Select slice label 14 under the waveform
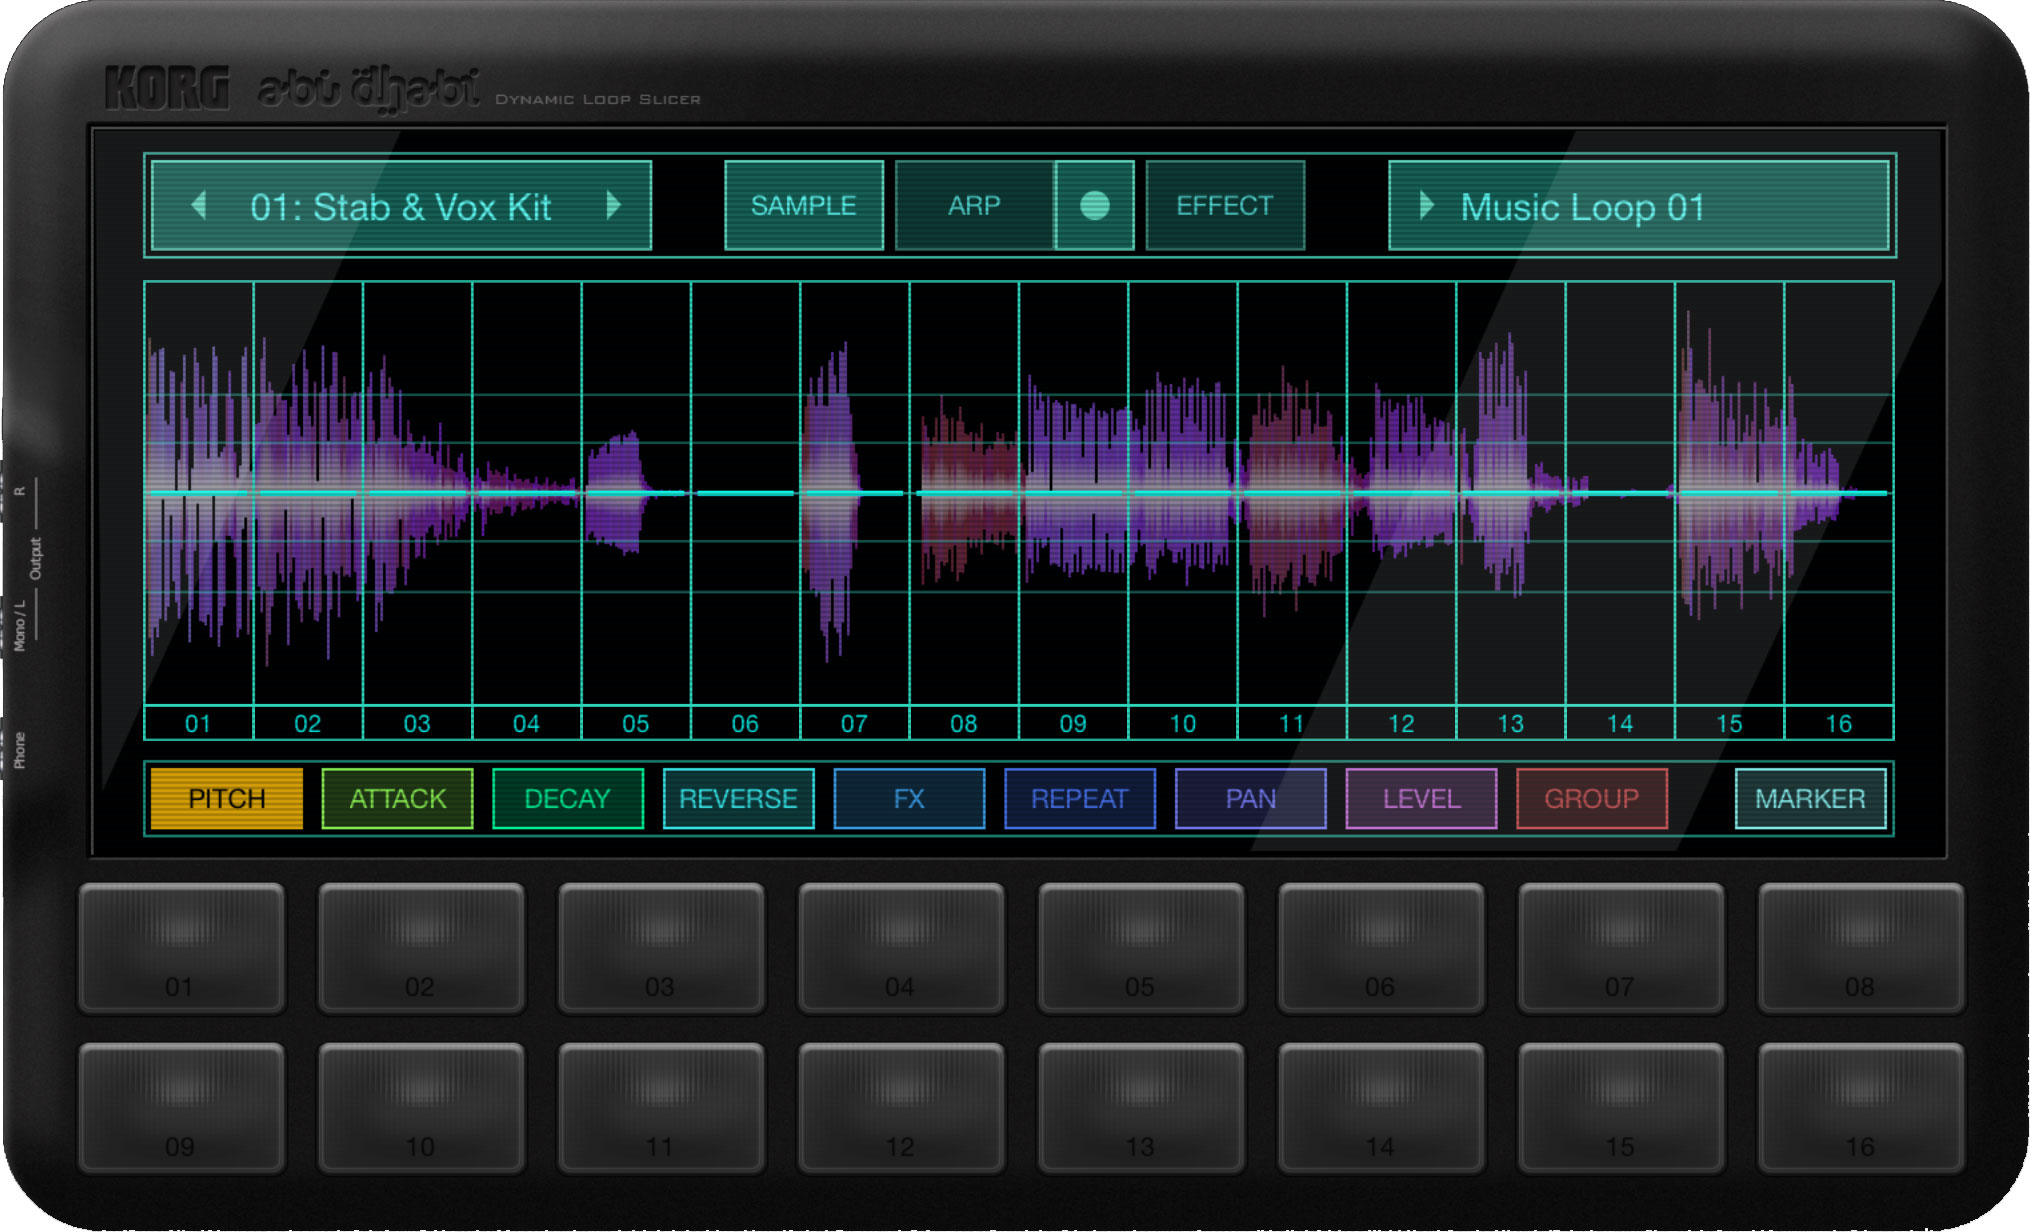This screenshot has height=1232, width=2030. pos(1620,723)
